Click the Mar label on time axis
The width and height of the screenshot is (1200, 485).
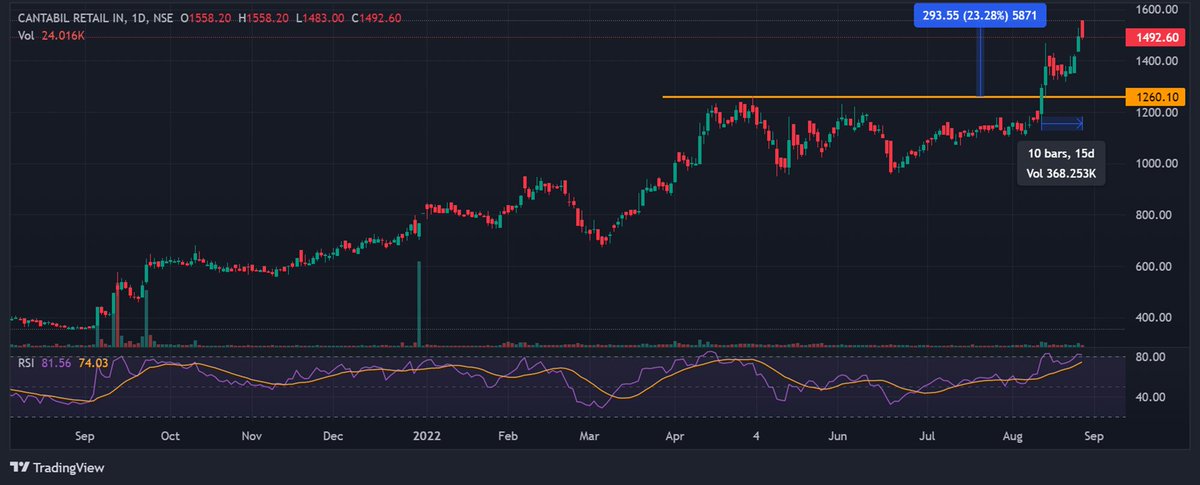(x=590, y=437)
